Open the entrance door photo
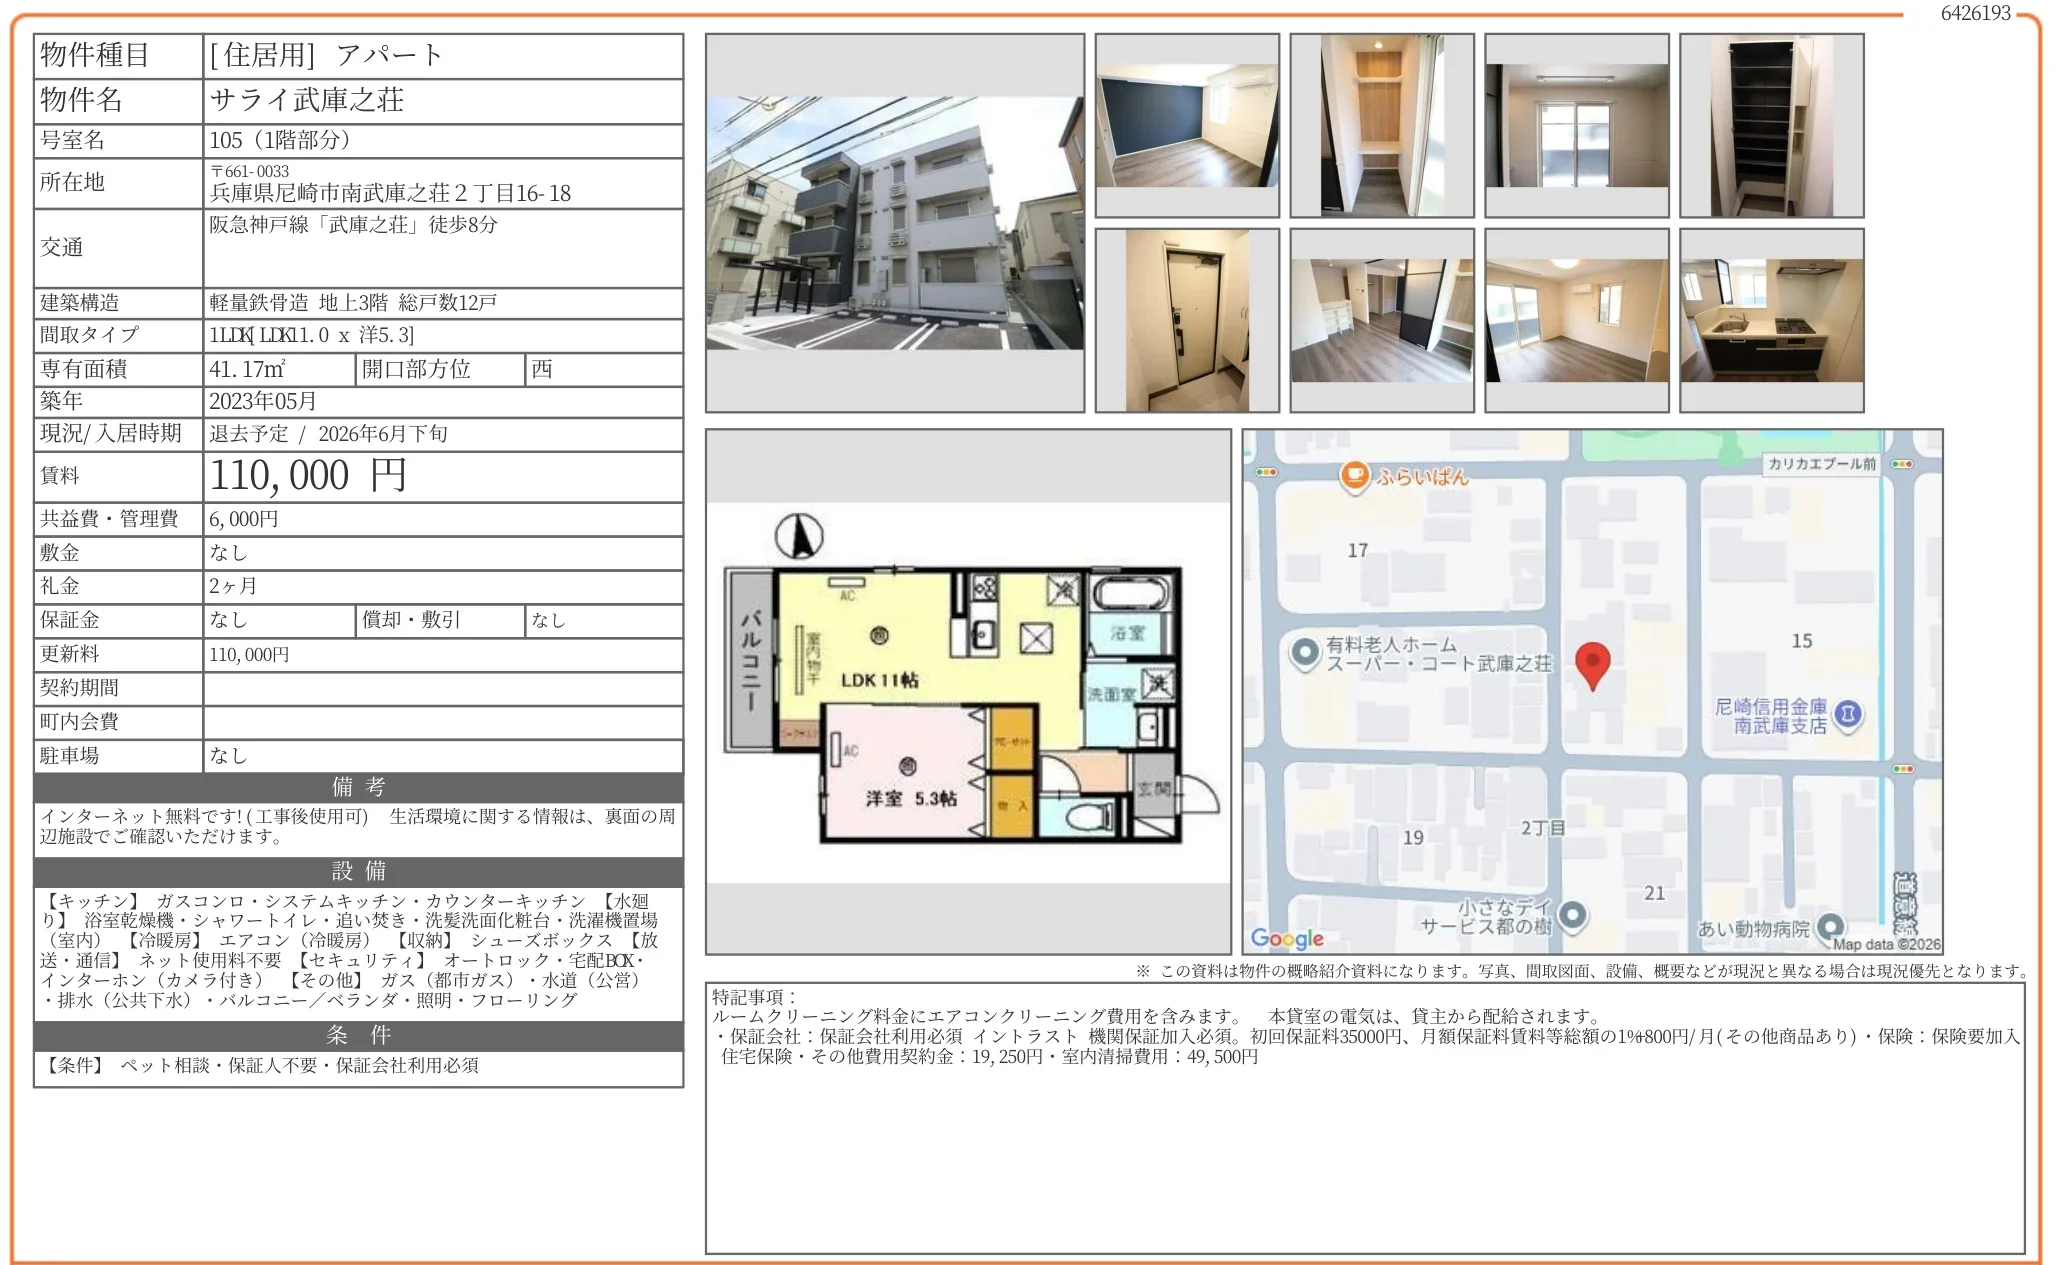 pyautogui.click(x=1187, y=321)
